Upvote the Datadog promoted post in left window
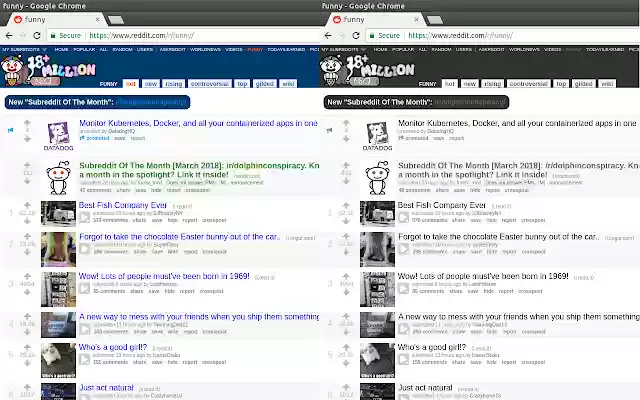Screen dimensions: 640x400 coord(27,123)
